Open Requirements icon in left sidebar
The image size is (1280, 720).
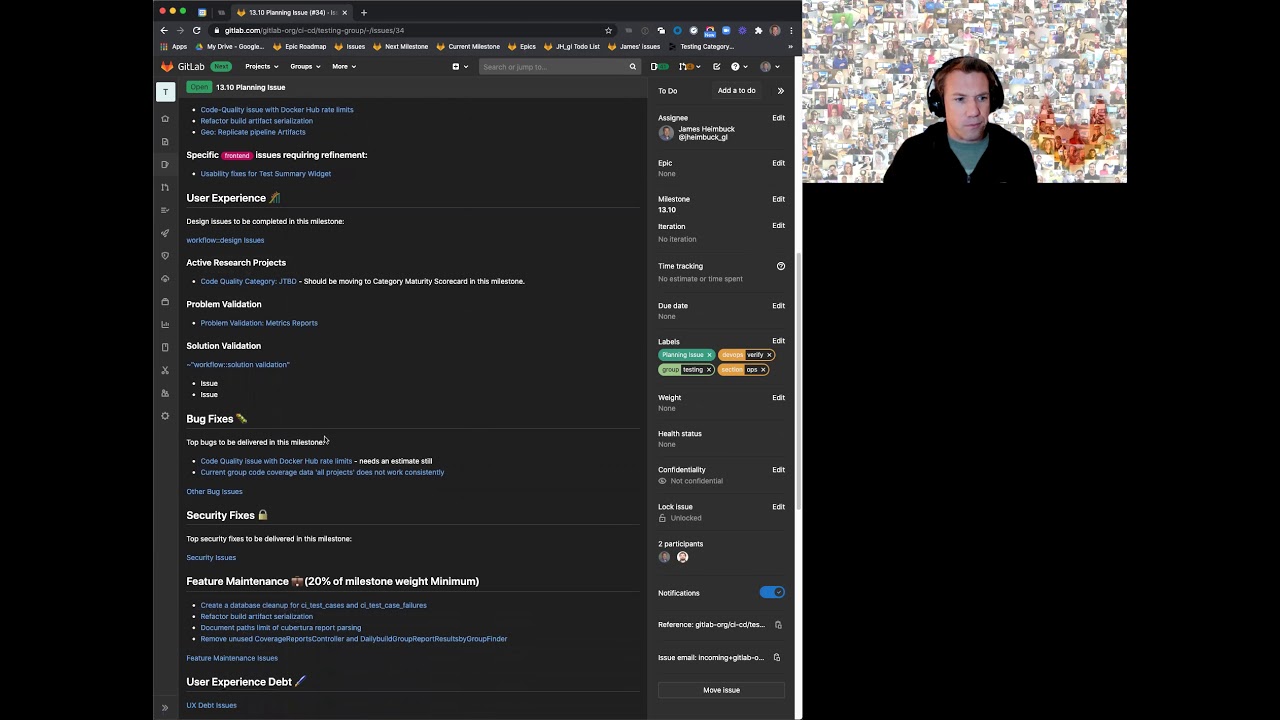tap(165, 210)
